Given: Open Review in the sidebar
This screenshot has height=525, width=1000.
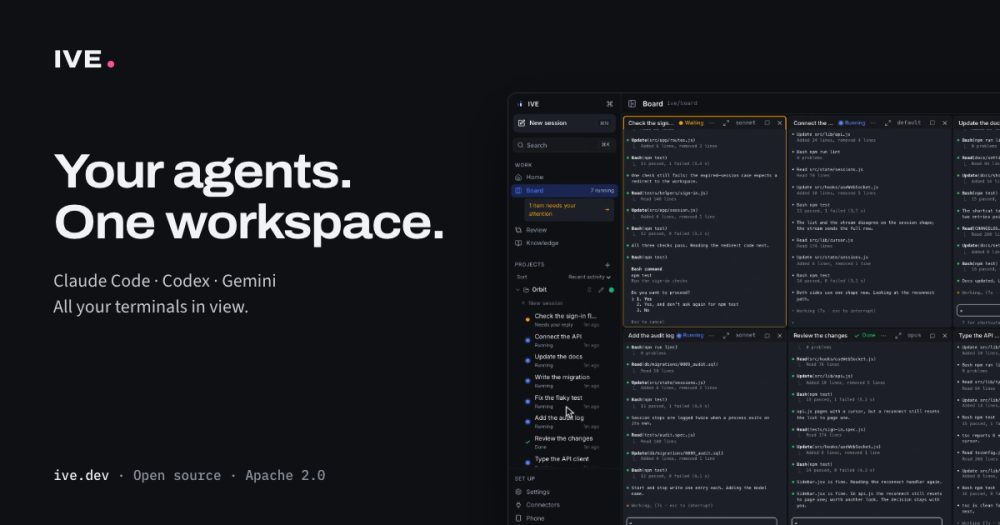Looking at the screenshot, I should [564, 230].
